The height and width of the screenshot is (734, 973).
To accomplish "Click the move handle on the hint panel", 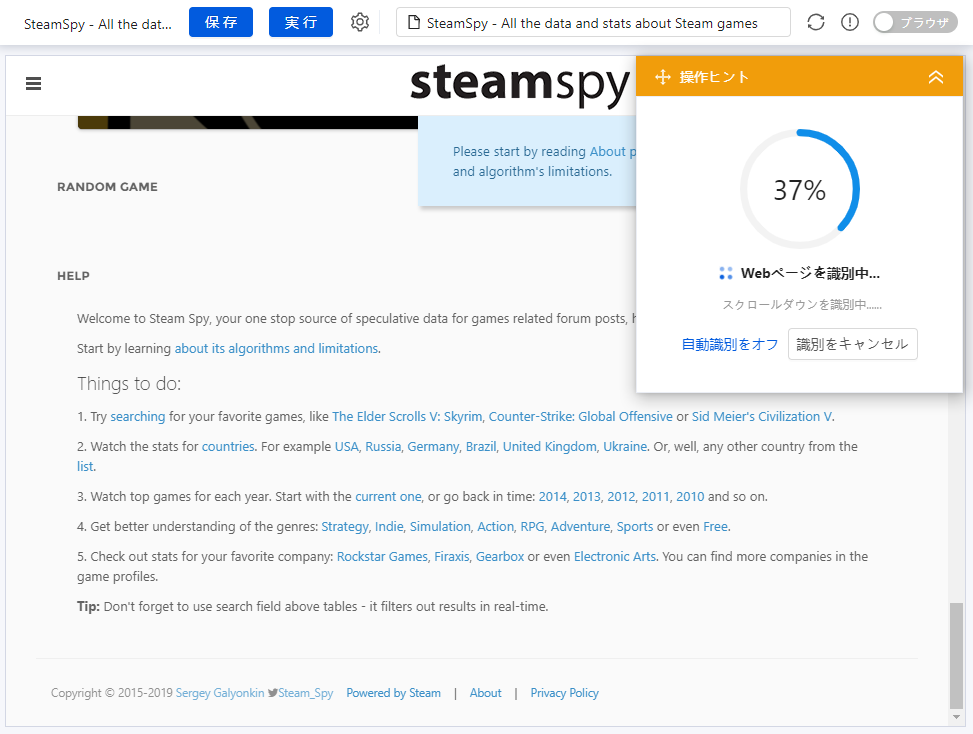I will pyautogui.click(x=663, y=77).
